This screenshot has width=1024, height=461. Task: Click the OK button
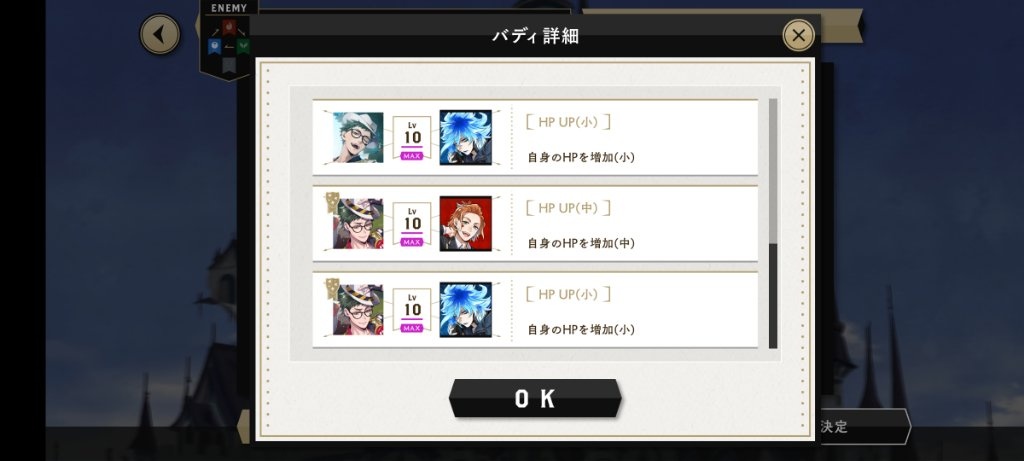click(535, 398)
